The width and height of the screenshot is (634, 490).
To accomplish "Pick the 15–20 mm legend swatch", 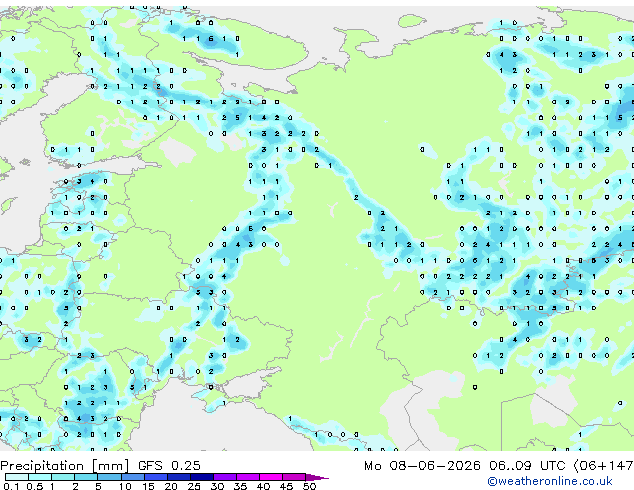I will [x=156, y=477].
